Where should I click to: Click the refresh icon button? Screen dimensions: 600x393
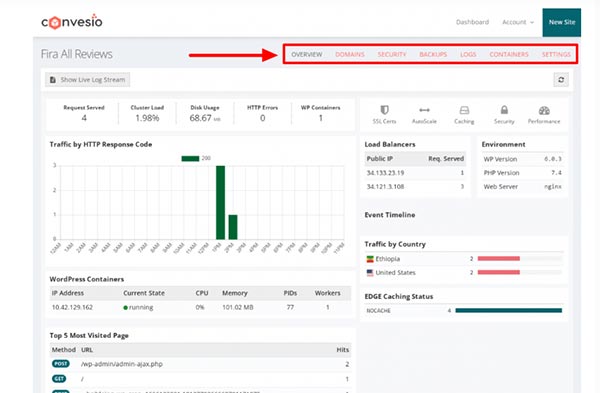tap(561, 80)
